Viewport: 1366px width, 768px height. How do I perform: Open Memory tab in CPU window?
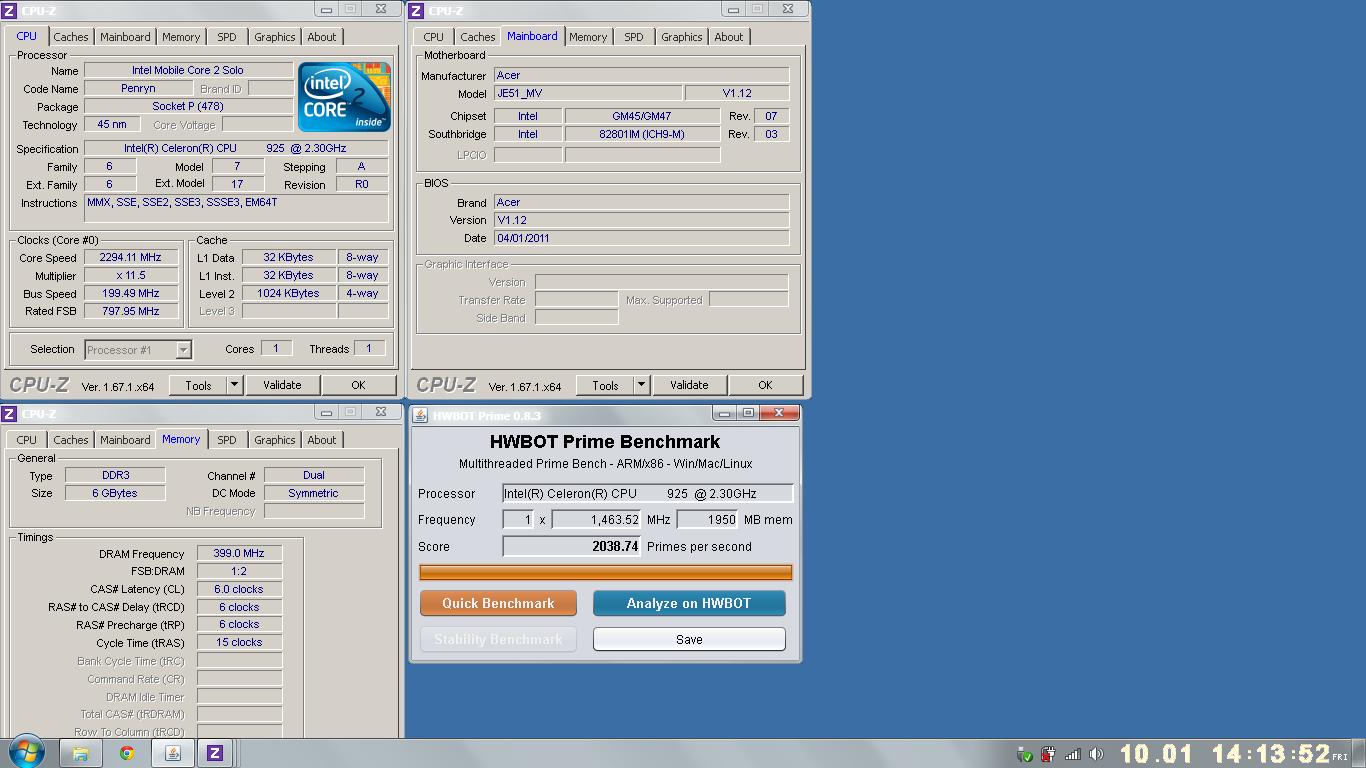click(181, 37)
